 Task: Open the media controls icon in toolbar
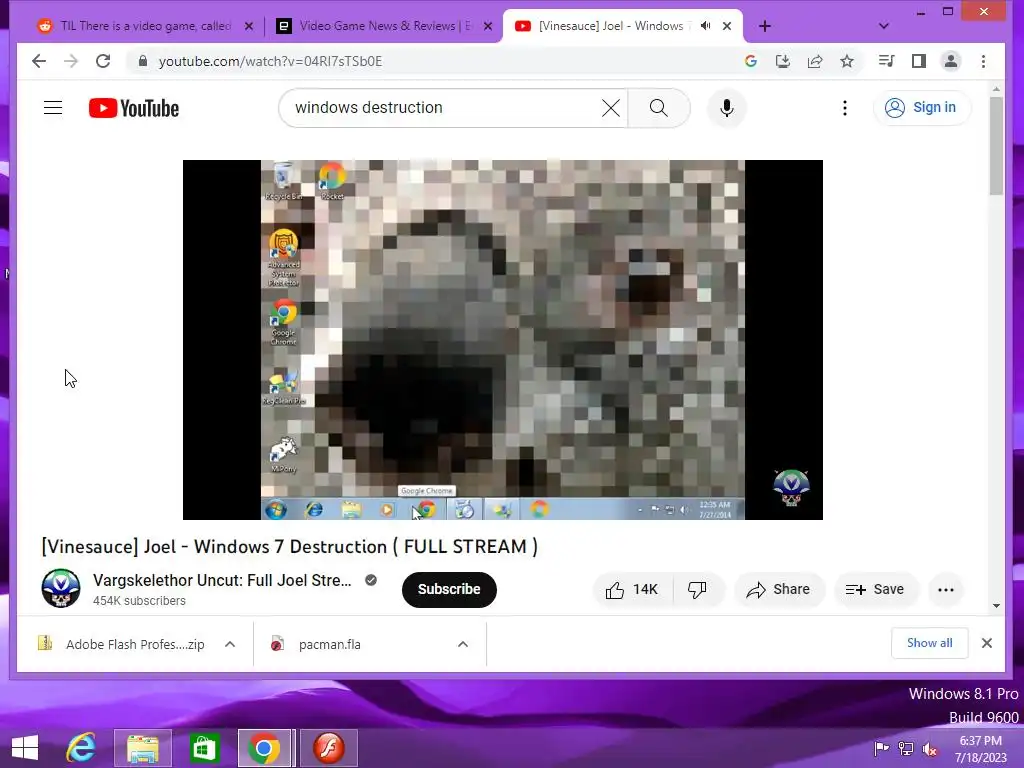(x=886, y=61)
